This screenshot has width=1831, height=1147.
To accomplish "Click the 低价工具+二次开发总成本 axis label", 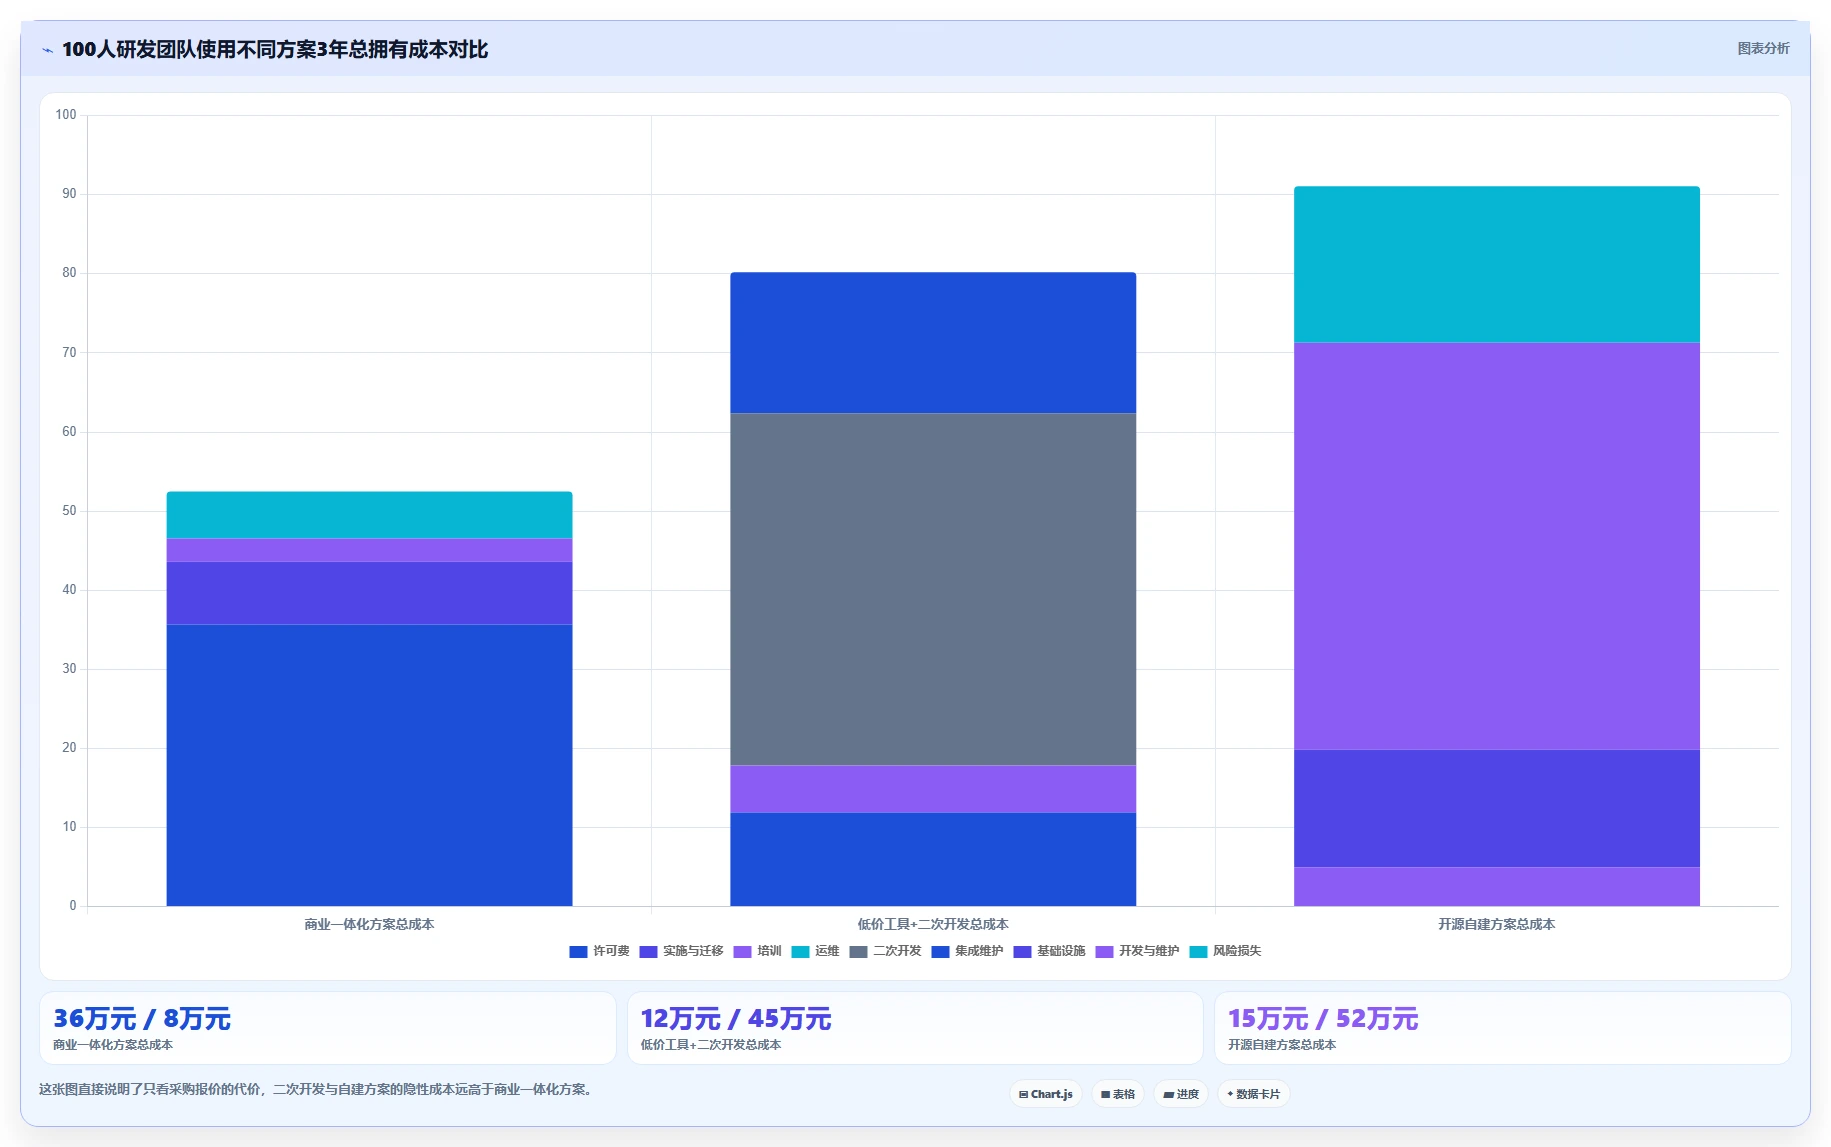I will click(933, 924).
